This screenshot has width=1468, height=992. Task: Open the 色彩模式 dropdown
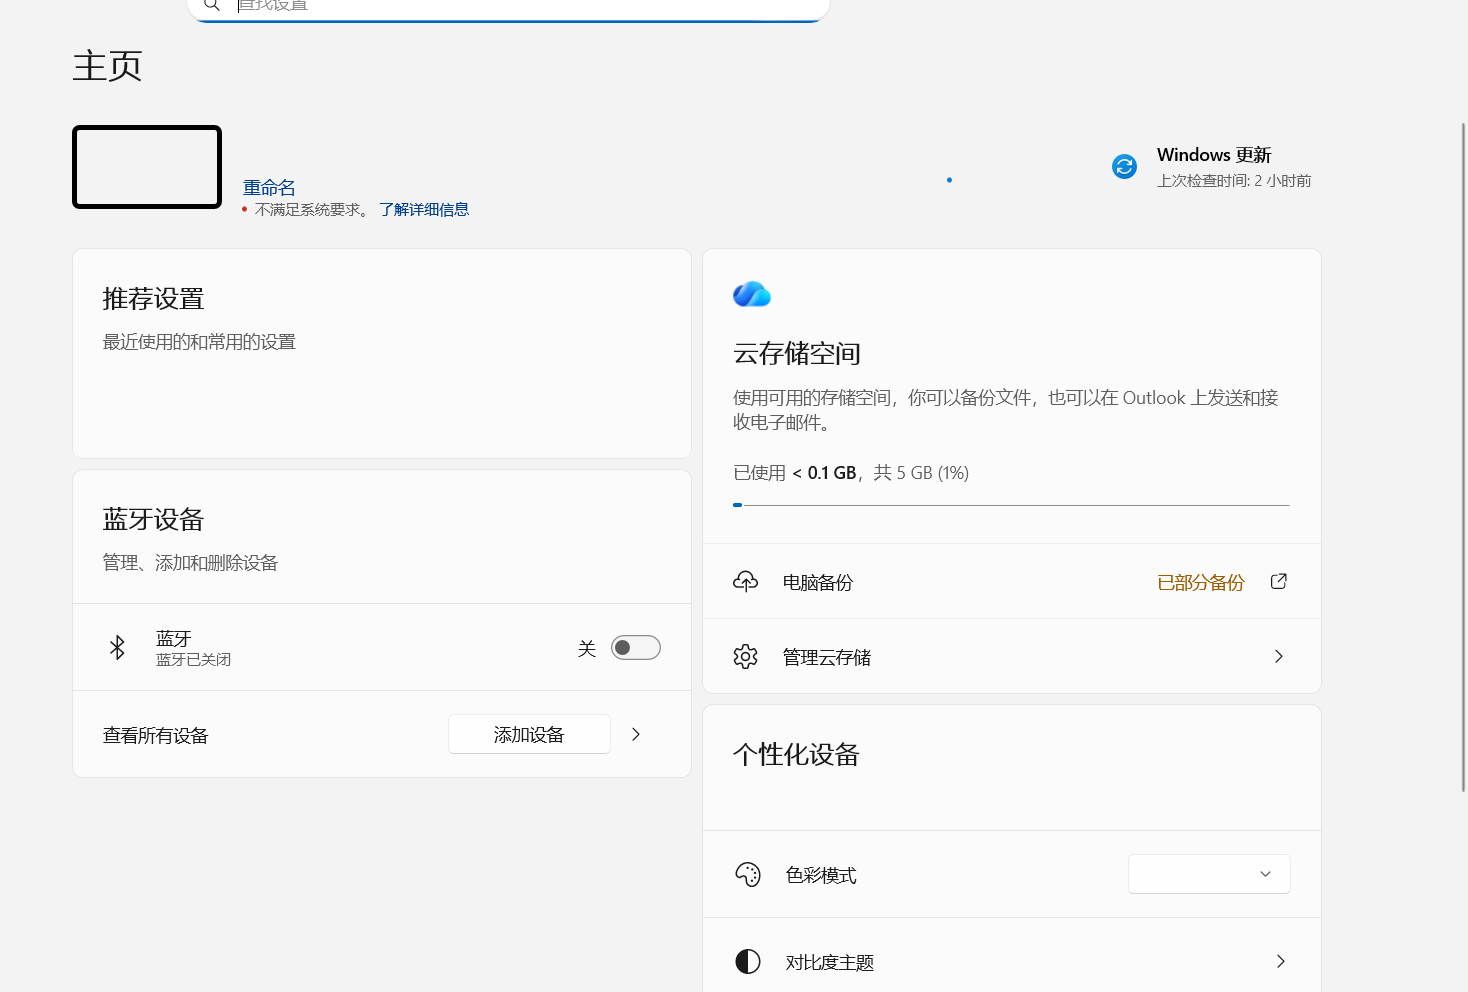[x=1209, y=874]
